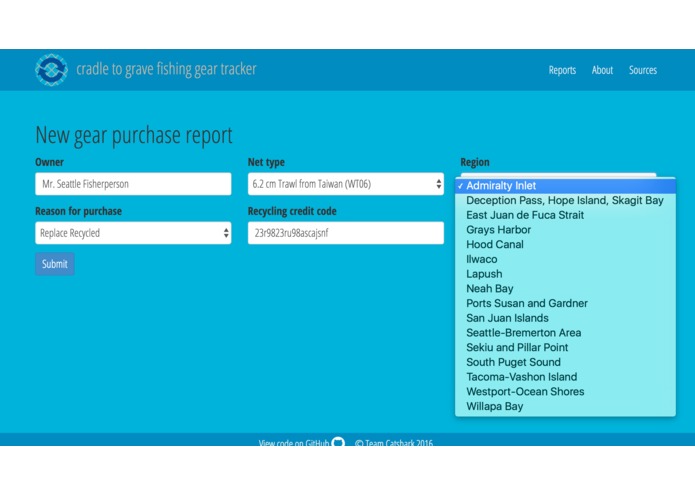Viewport: 695px width, 494px height.
Task: Pick San Juan Islands region
Action: (566, 318)
